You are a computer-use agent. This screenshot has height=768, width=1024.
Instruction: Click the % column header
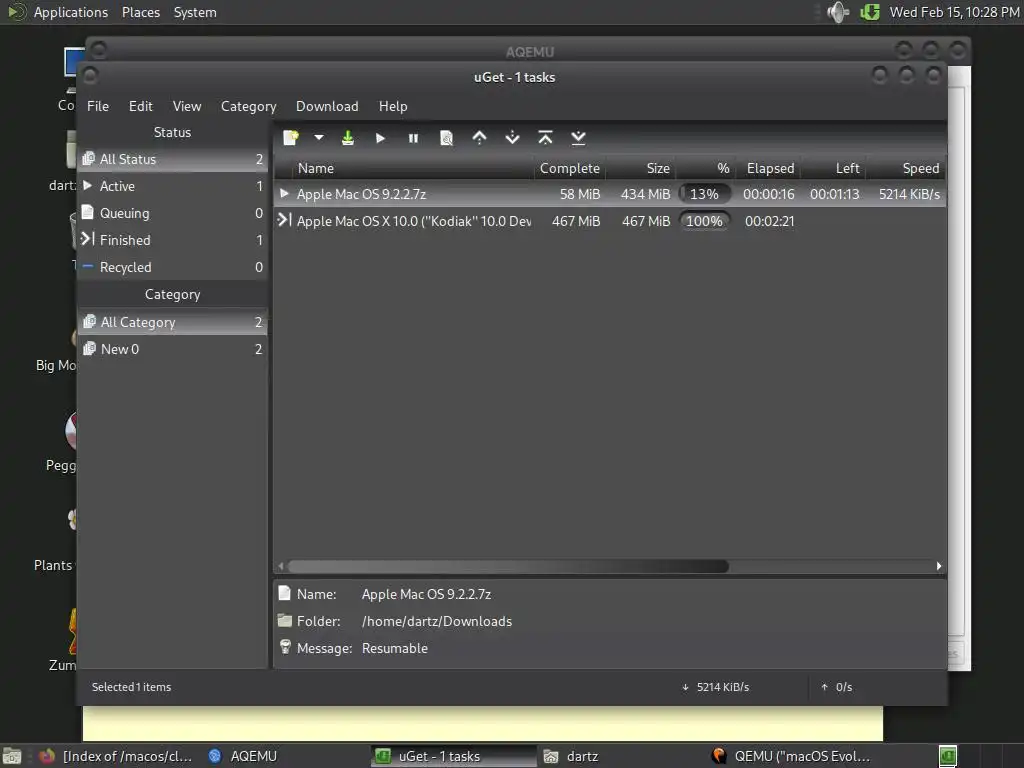705,168
